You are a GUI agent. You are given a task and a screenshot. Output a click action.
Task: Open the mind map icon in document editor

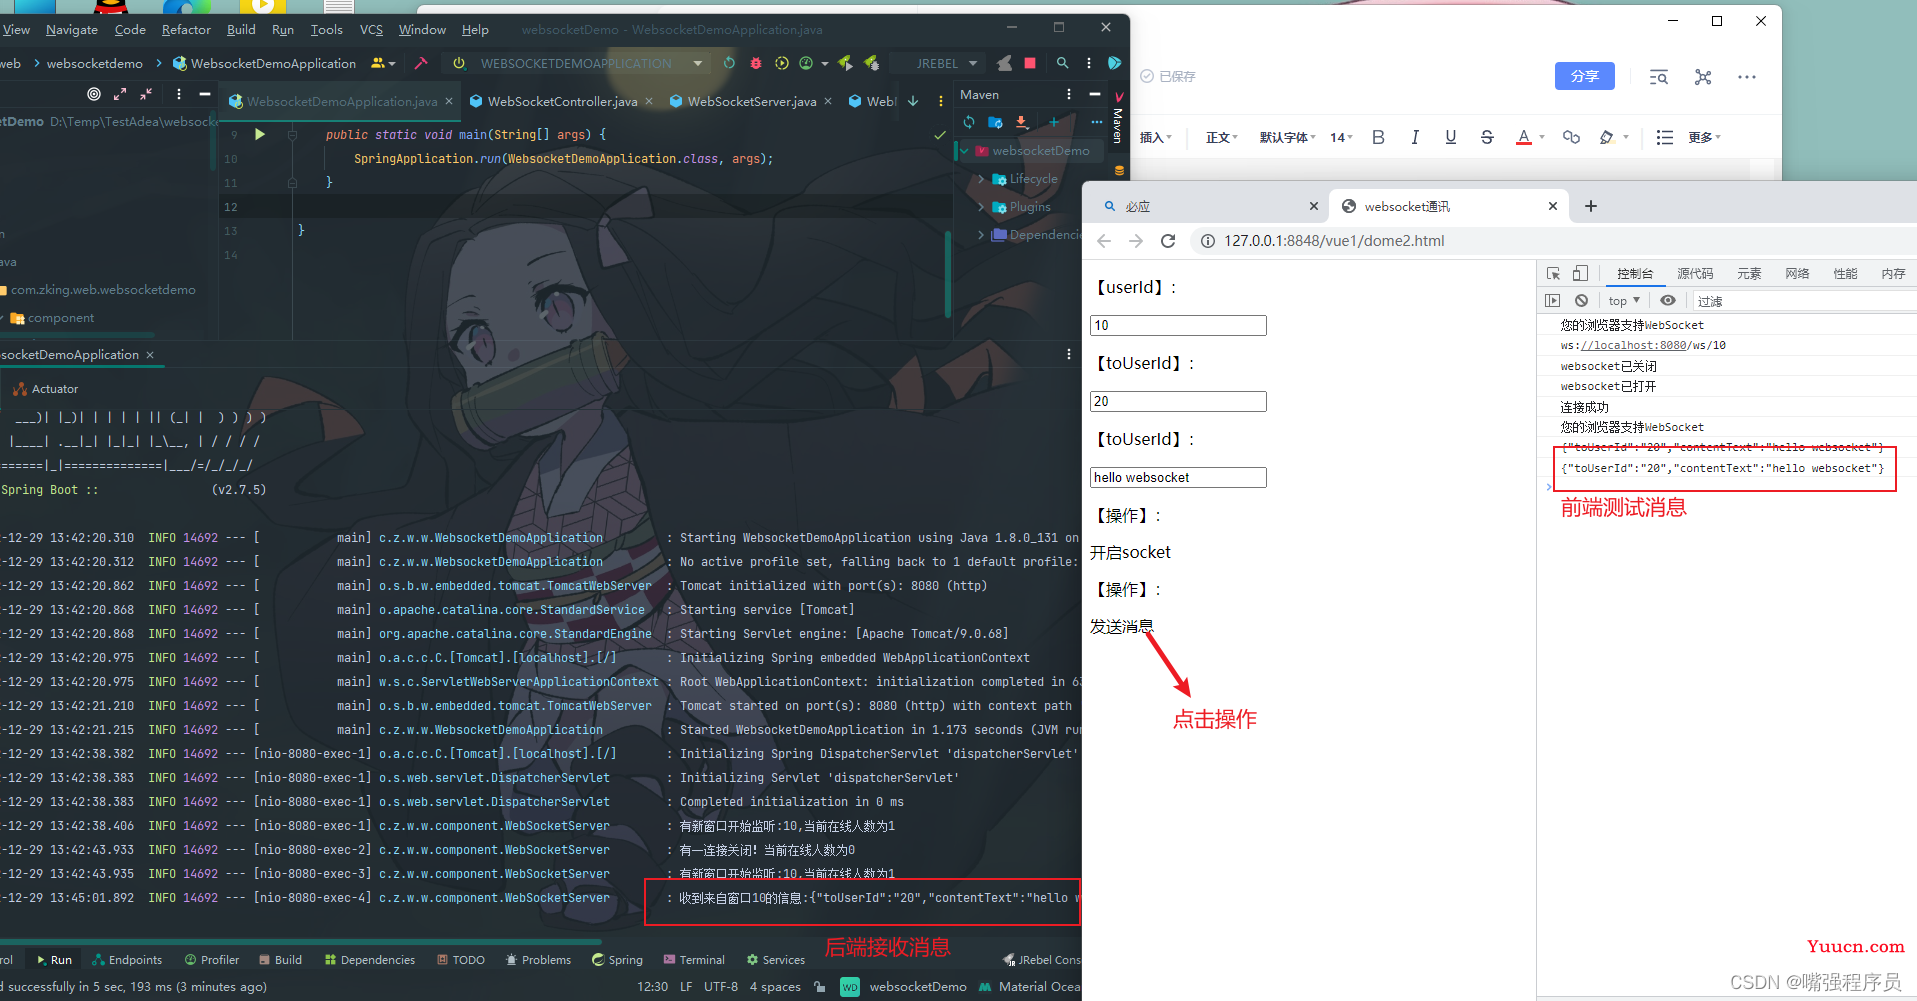click(x=1703, y=77)
